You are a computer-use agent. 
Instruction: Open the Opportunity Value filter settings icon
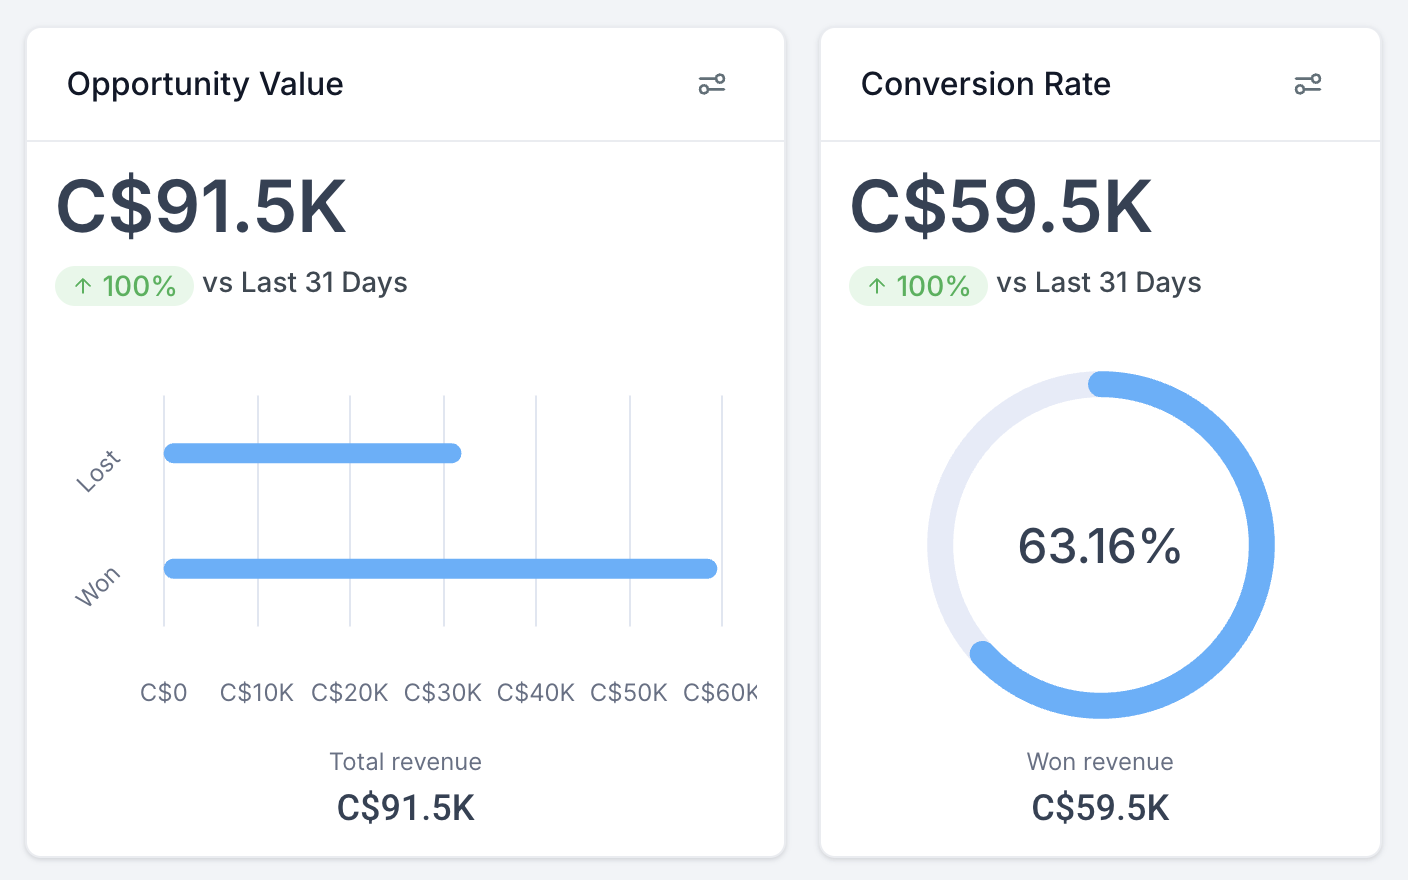tap(712, 84)
